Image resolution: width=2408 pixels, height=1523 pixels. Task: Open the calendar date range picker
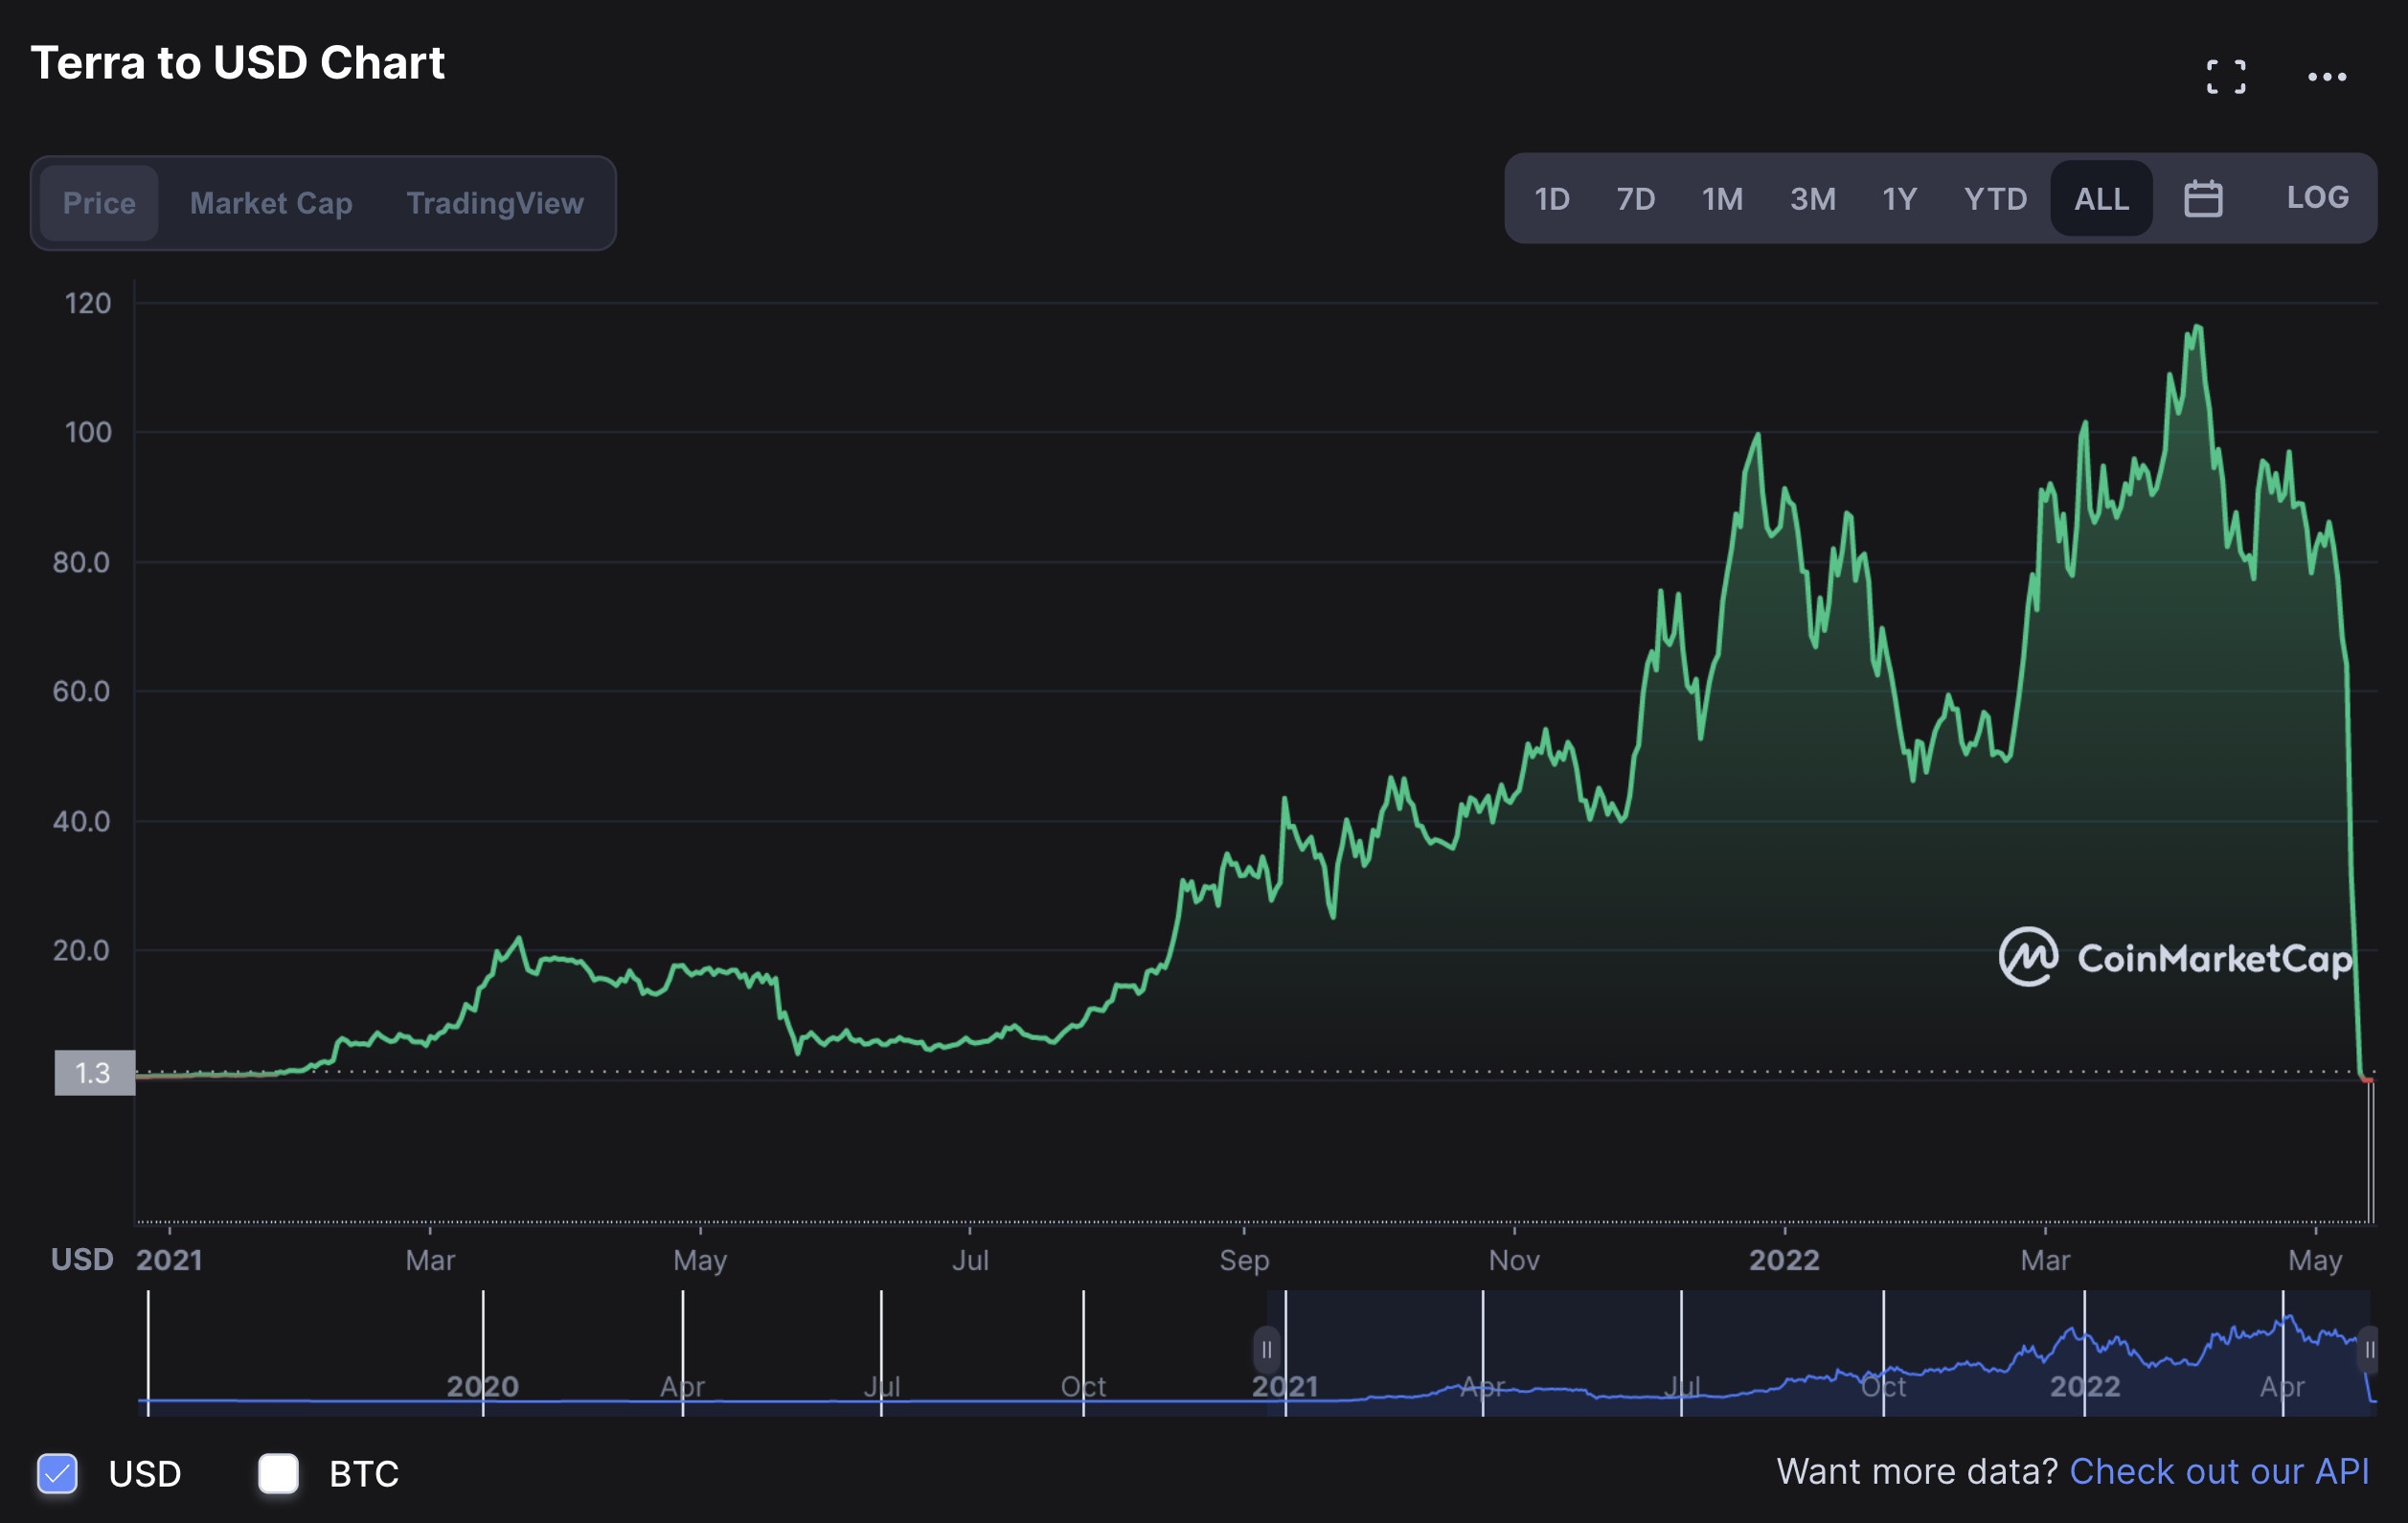(x=2203, y=198)
